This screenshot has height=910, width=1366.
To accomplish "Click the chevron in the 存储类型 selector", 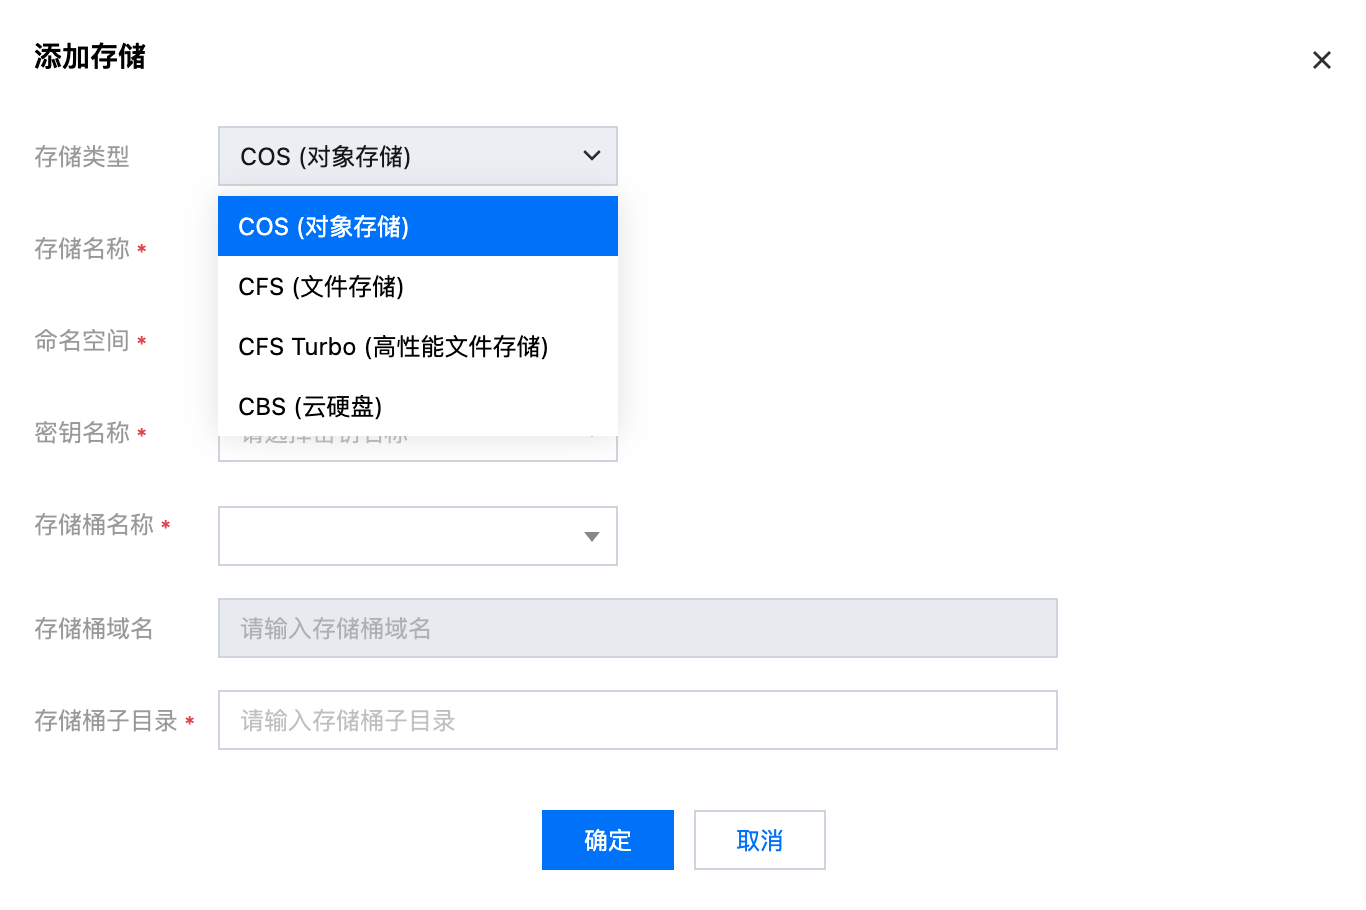I will (x=592, y=156).
